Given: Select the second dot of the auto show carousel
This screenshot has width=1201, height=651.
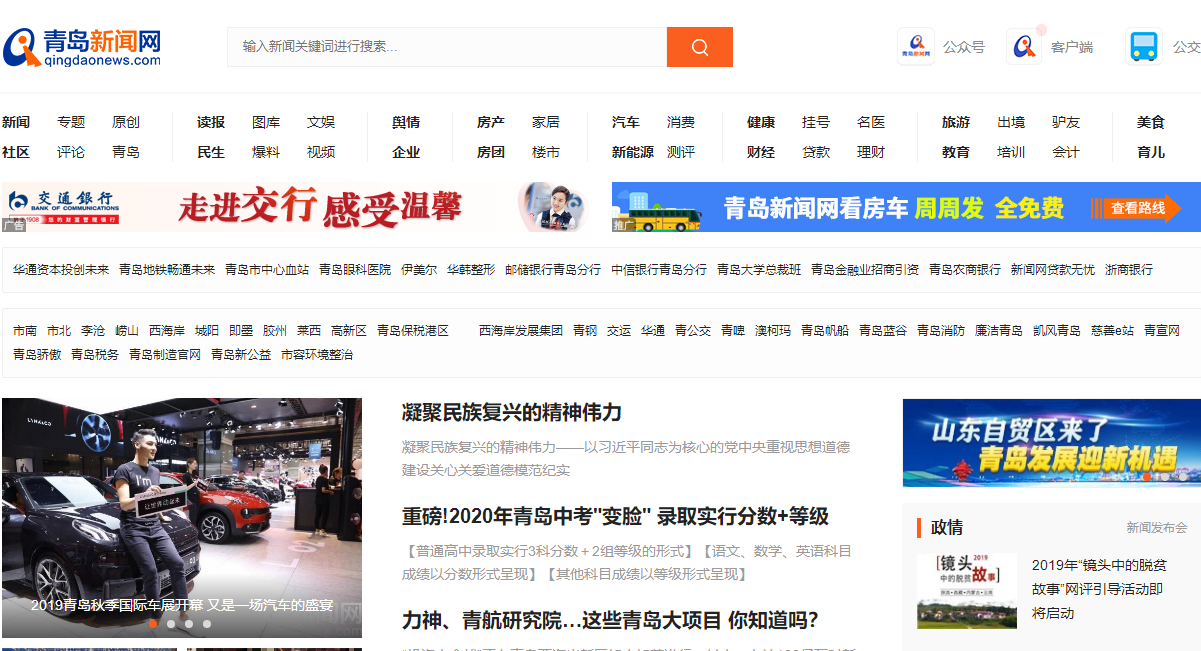Looking at the screenshot, I should (171, 624).
